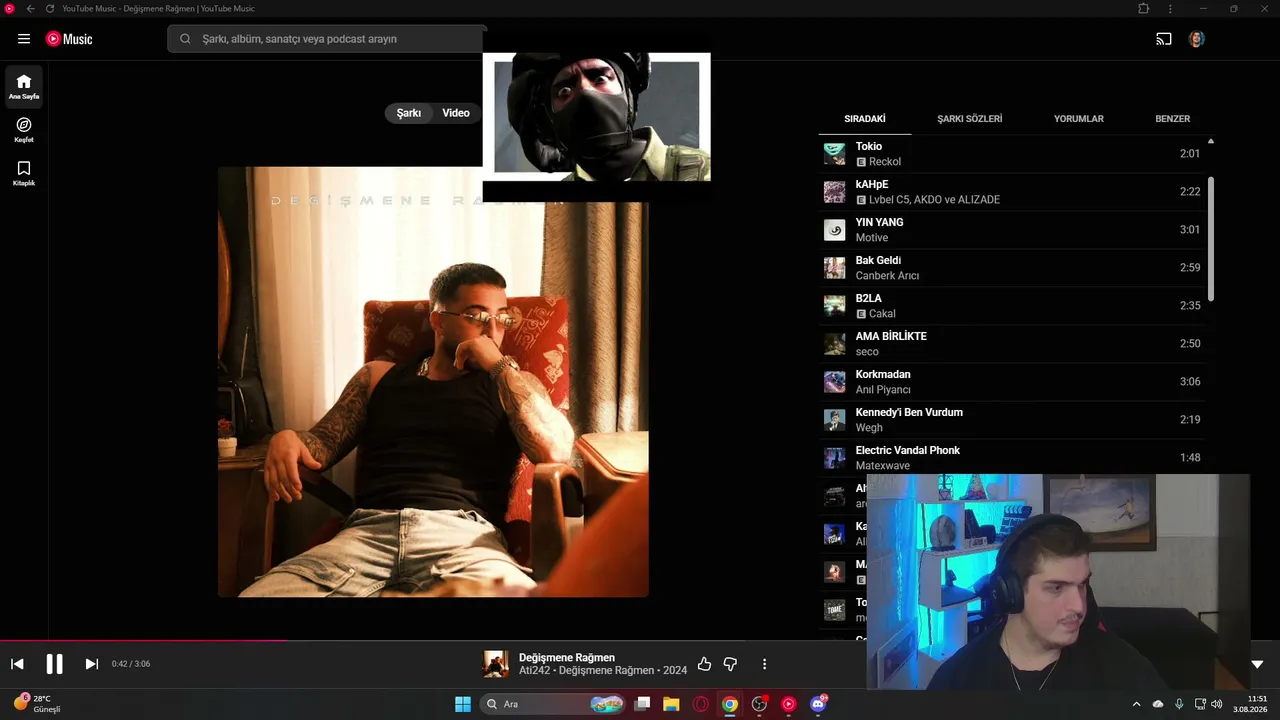Screen dimensions: 1280x720
Task: Open artist link Motive in queue
Action: pyautogui.click(x=872, y=238)
